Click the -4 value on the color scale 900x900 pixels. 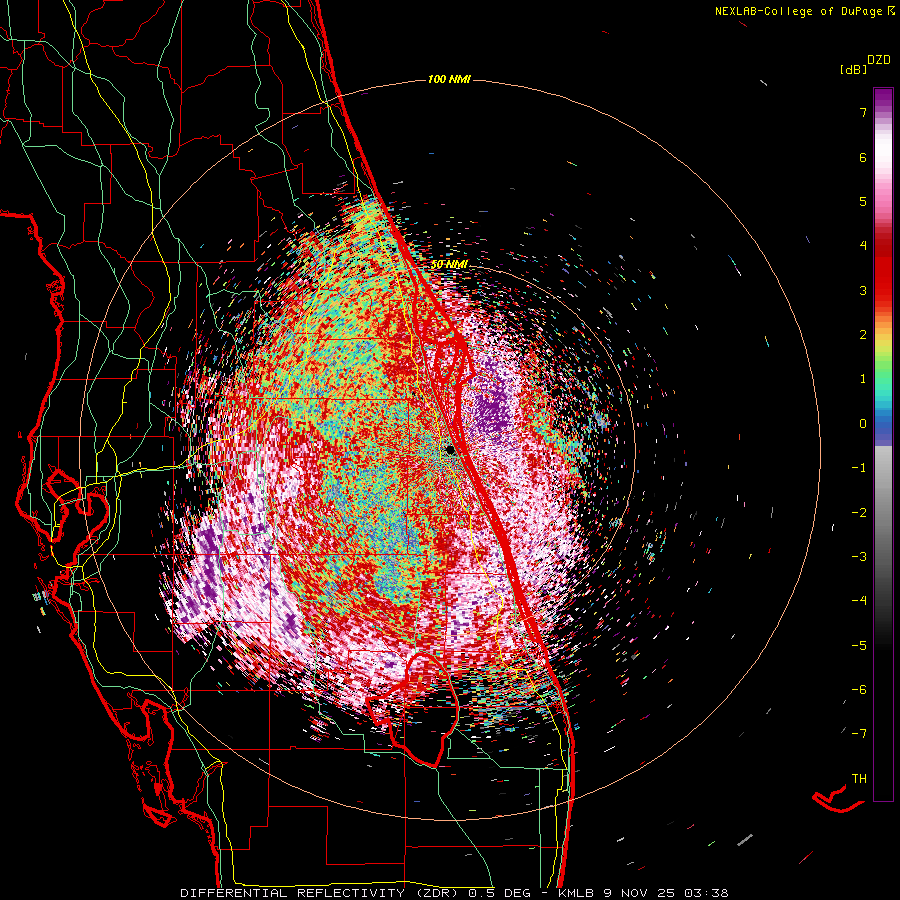pyautogui.click(x=859, y=601)
